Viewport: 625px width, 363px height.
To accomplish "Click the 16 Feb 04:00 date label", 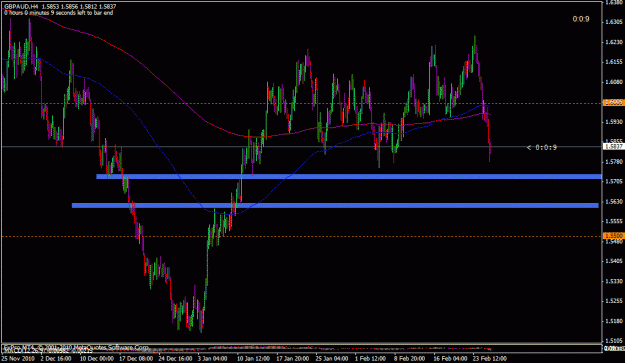I will tap(450, 359).
